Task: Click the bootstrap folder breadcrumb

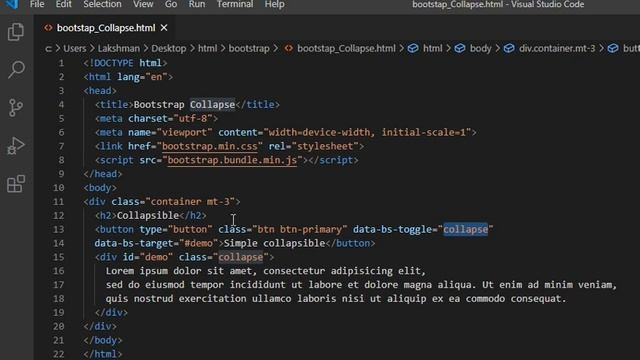Action: coord(249,49)
